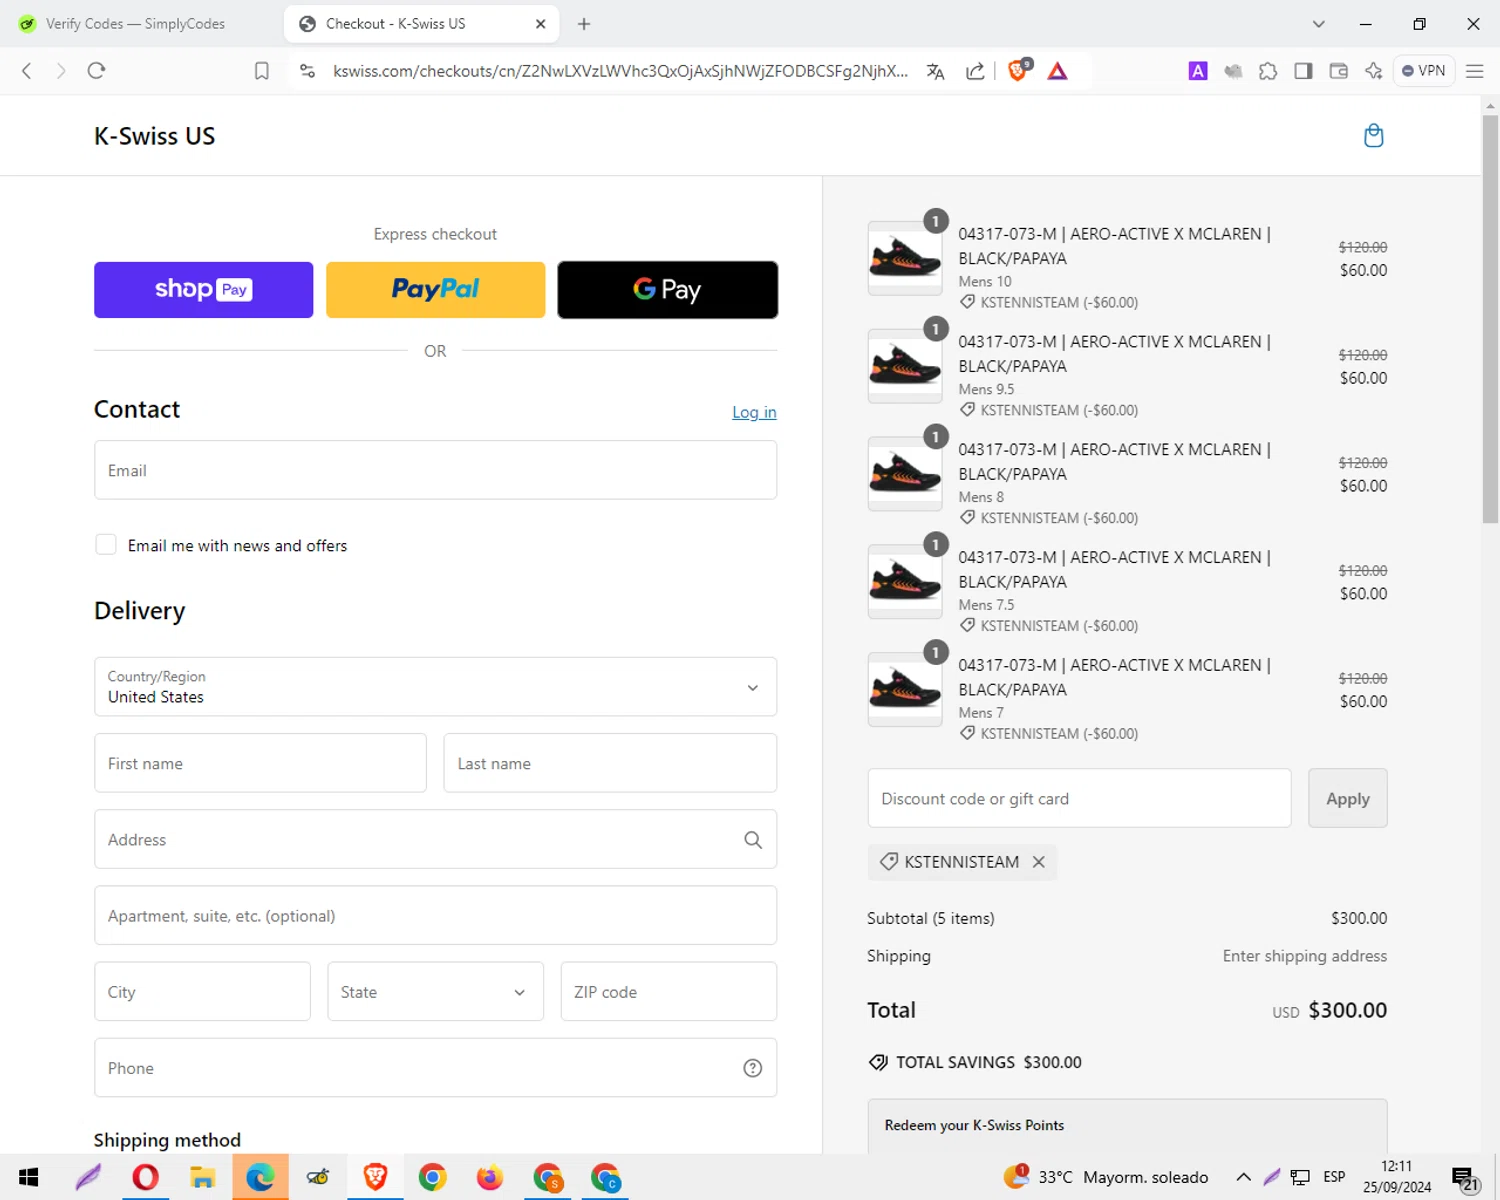1500x1200 pixels.
Task: Focus the Address input field
Action: 435,840
